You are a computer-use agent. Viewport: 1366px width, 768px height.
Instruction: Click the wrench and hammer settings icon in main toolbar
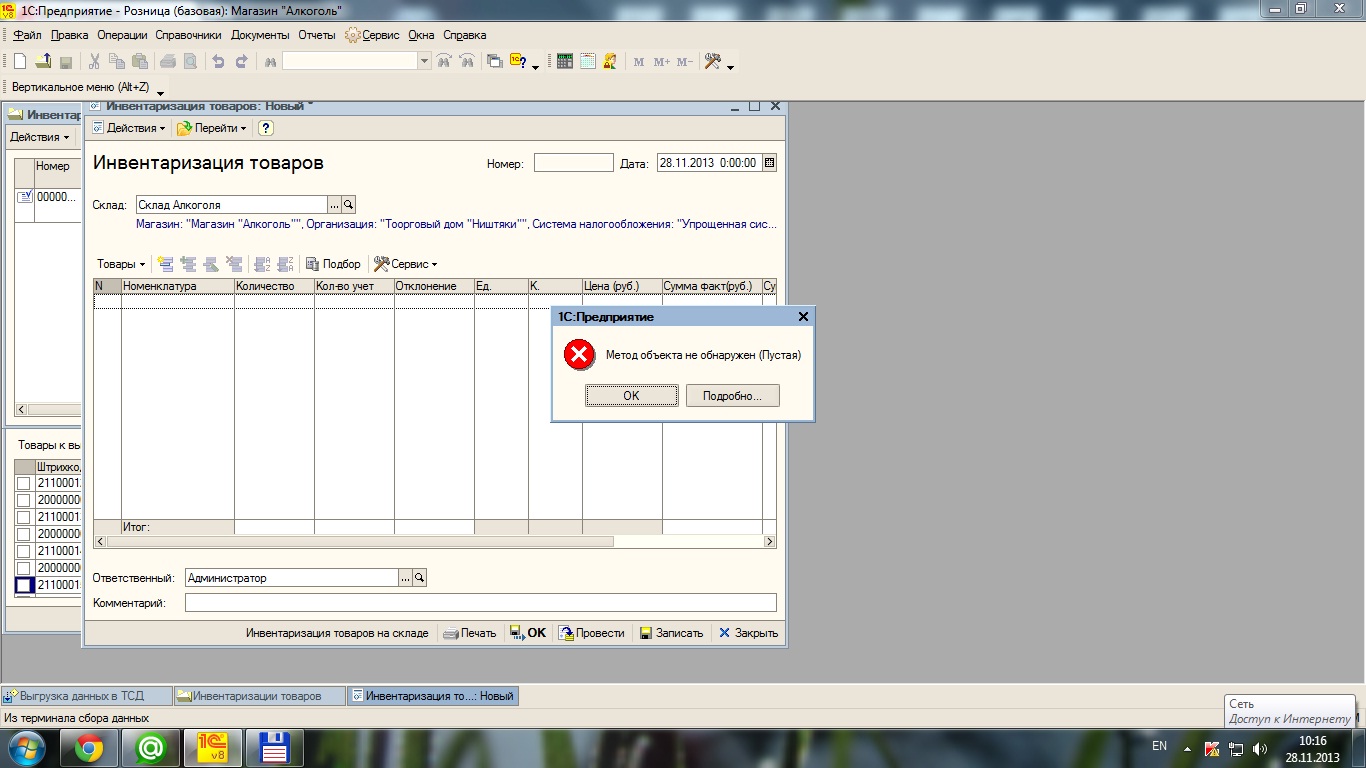point(713,62)
